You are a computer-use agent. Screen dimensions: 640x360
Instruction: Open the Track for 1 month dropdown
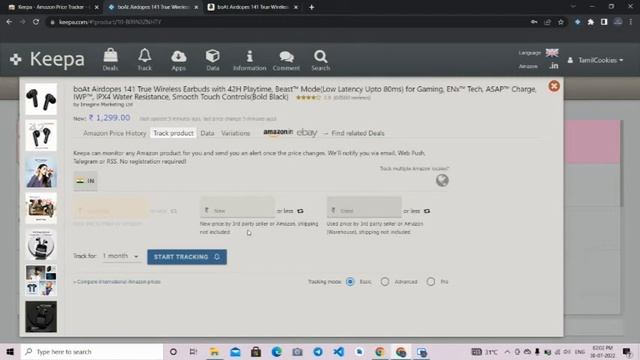tap(121, 256)
